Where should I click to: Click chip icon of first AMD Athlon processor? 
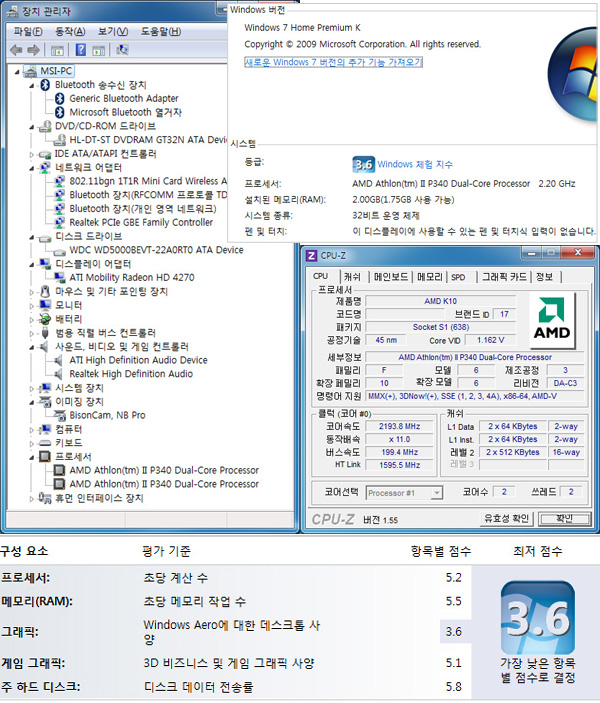pos(59,470)
